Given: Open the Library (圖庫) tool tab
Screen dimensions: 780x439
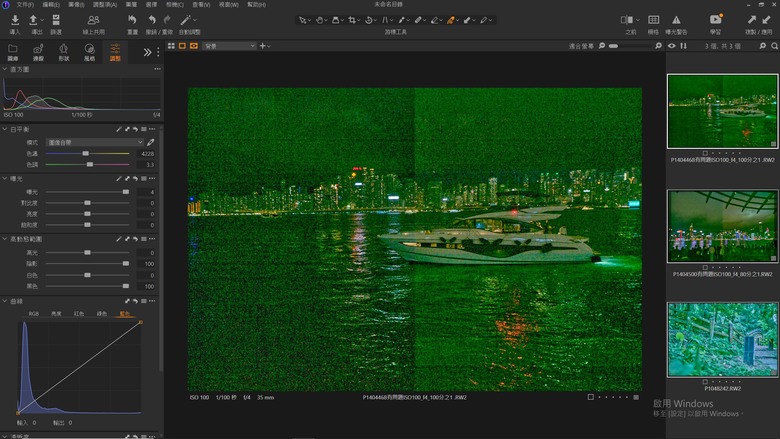Looking at the screenshot, I should 12,52.
